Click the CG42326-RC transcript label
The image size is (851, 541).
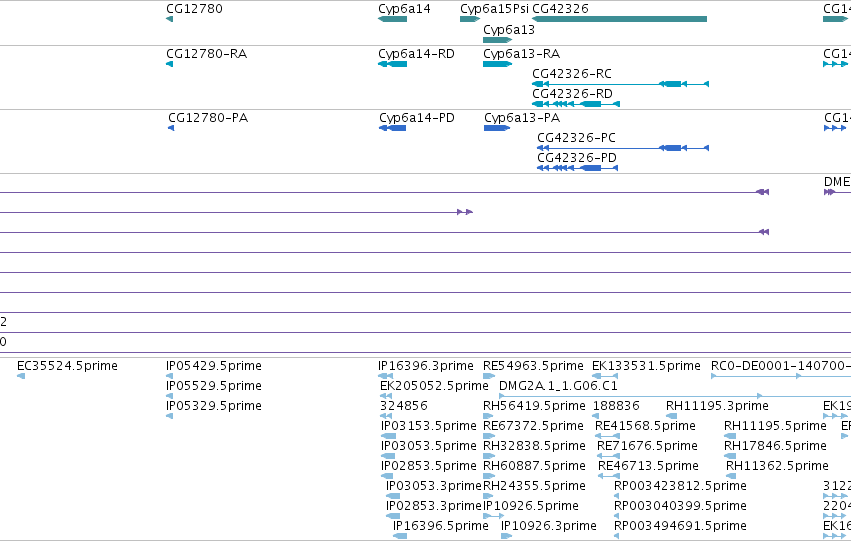click(x=571, y=74)
